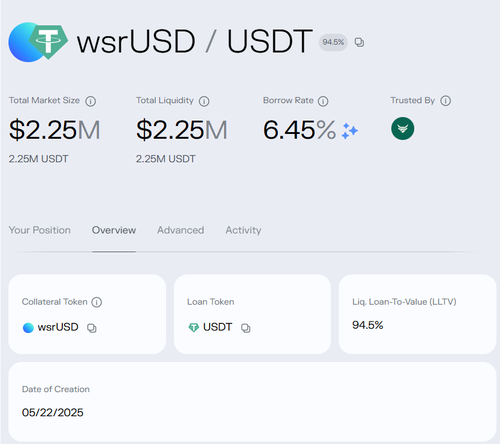Switch to the Advanced tab
This screenshot has height=444, width=500.
click(x=180, y=230)
